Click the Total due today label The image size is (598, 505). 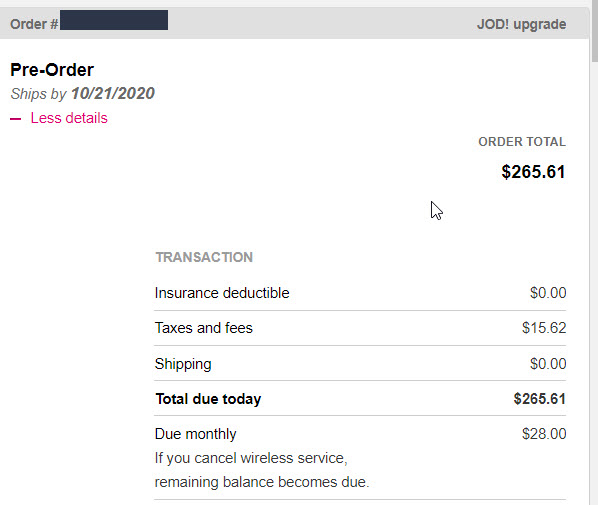pyautogui.click(x=208, y=399)
